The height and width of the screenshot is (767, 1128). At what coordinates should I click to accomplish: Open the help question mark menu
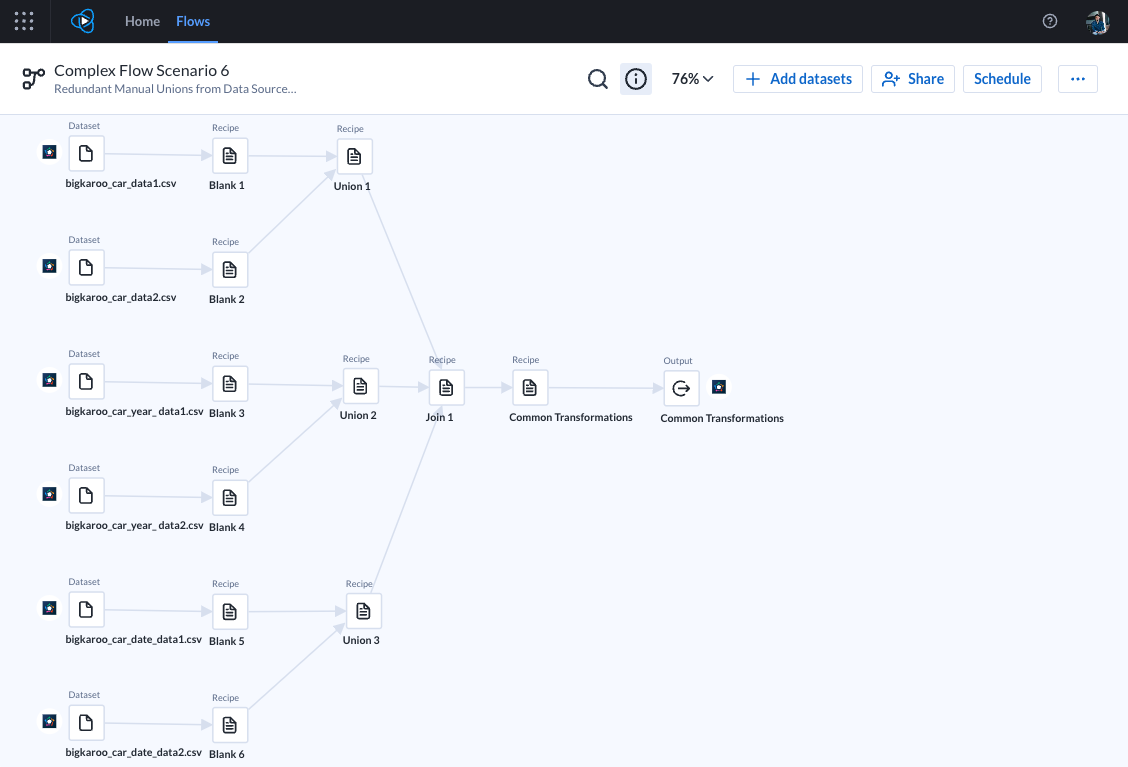coord(1049,20)
